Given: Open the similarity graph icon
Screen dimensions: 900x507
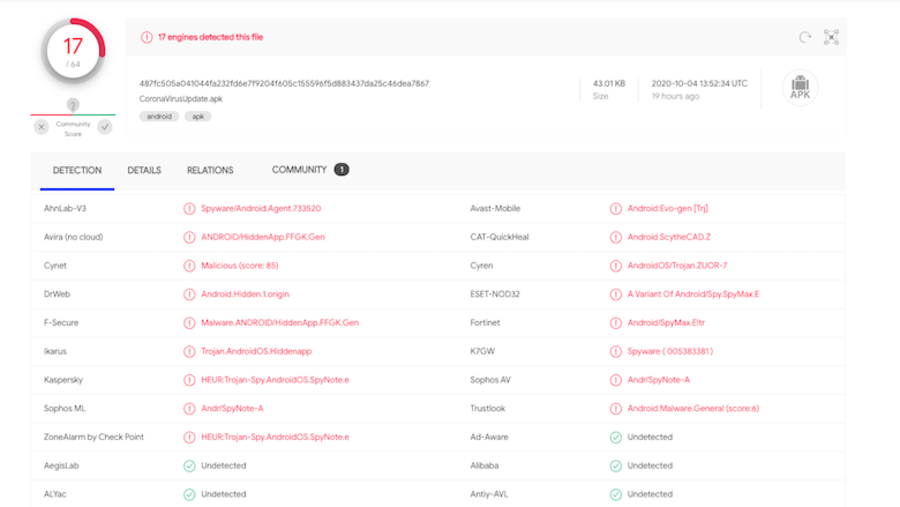Looking at the screenshot, I should [x=831, y=37].
